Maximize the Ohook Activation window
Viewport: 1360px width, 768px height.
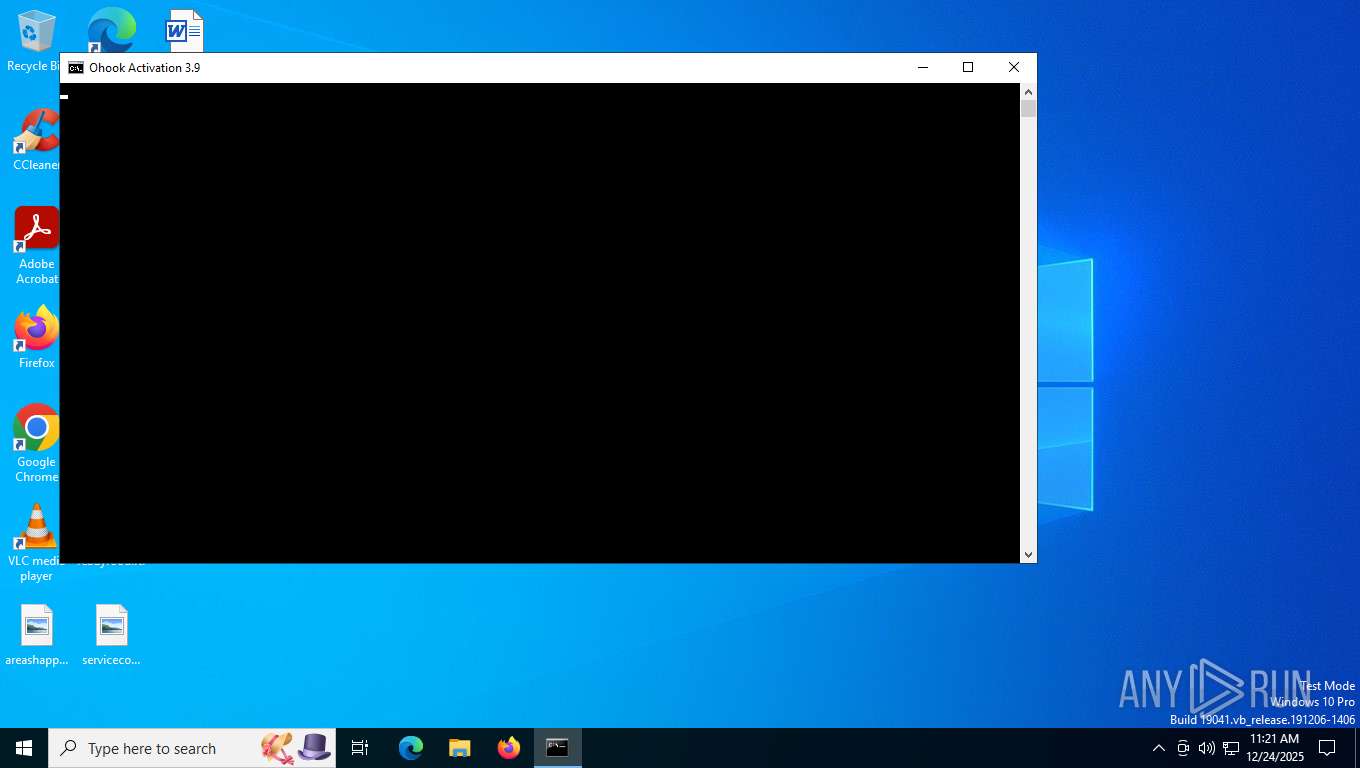tap(968, 67)
